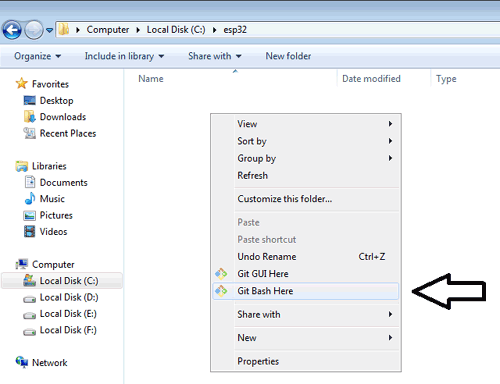Select Network in the navigation pane
Image resolution: width=500 pixels, height=384 pixels.
coord(49,363)
